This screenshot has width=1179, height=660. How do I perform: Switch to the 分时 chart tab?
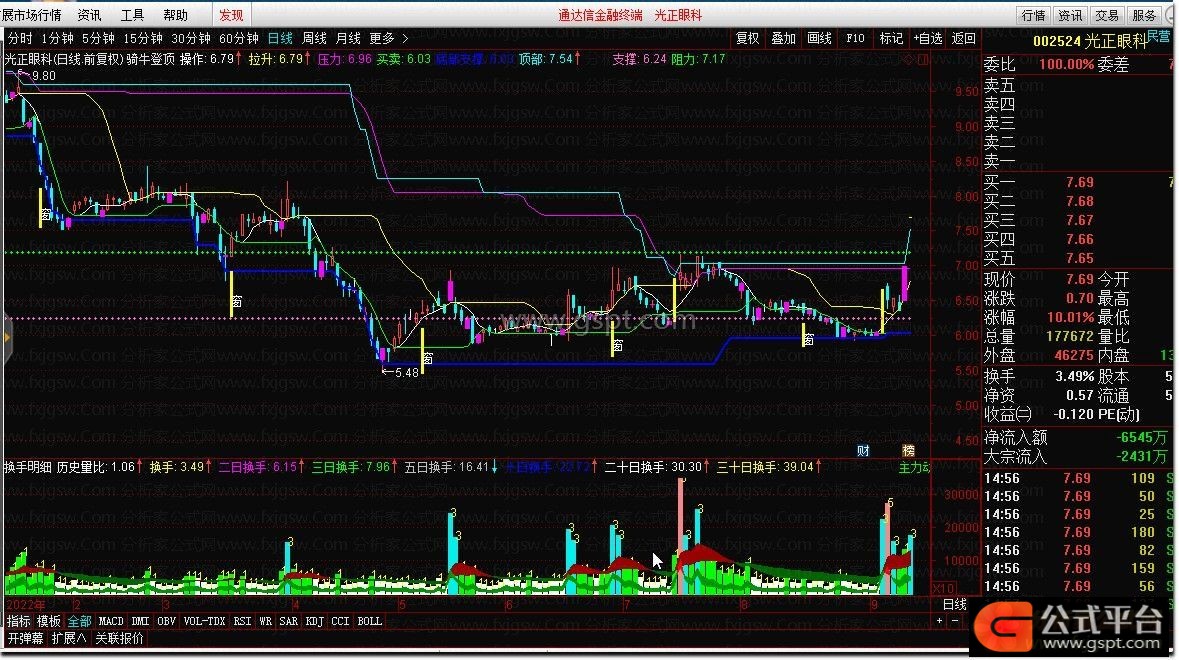pos(20,38)
